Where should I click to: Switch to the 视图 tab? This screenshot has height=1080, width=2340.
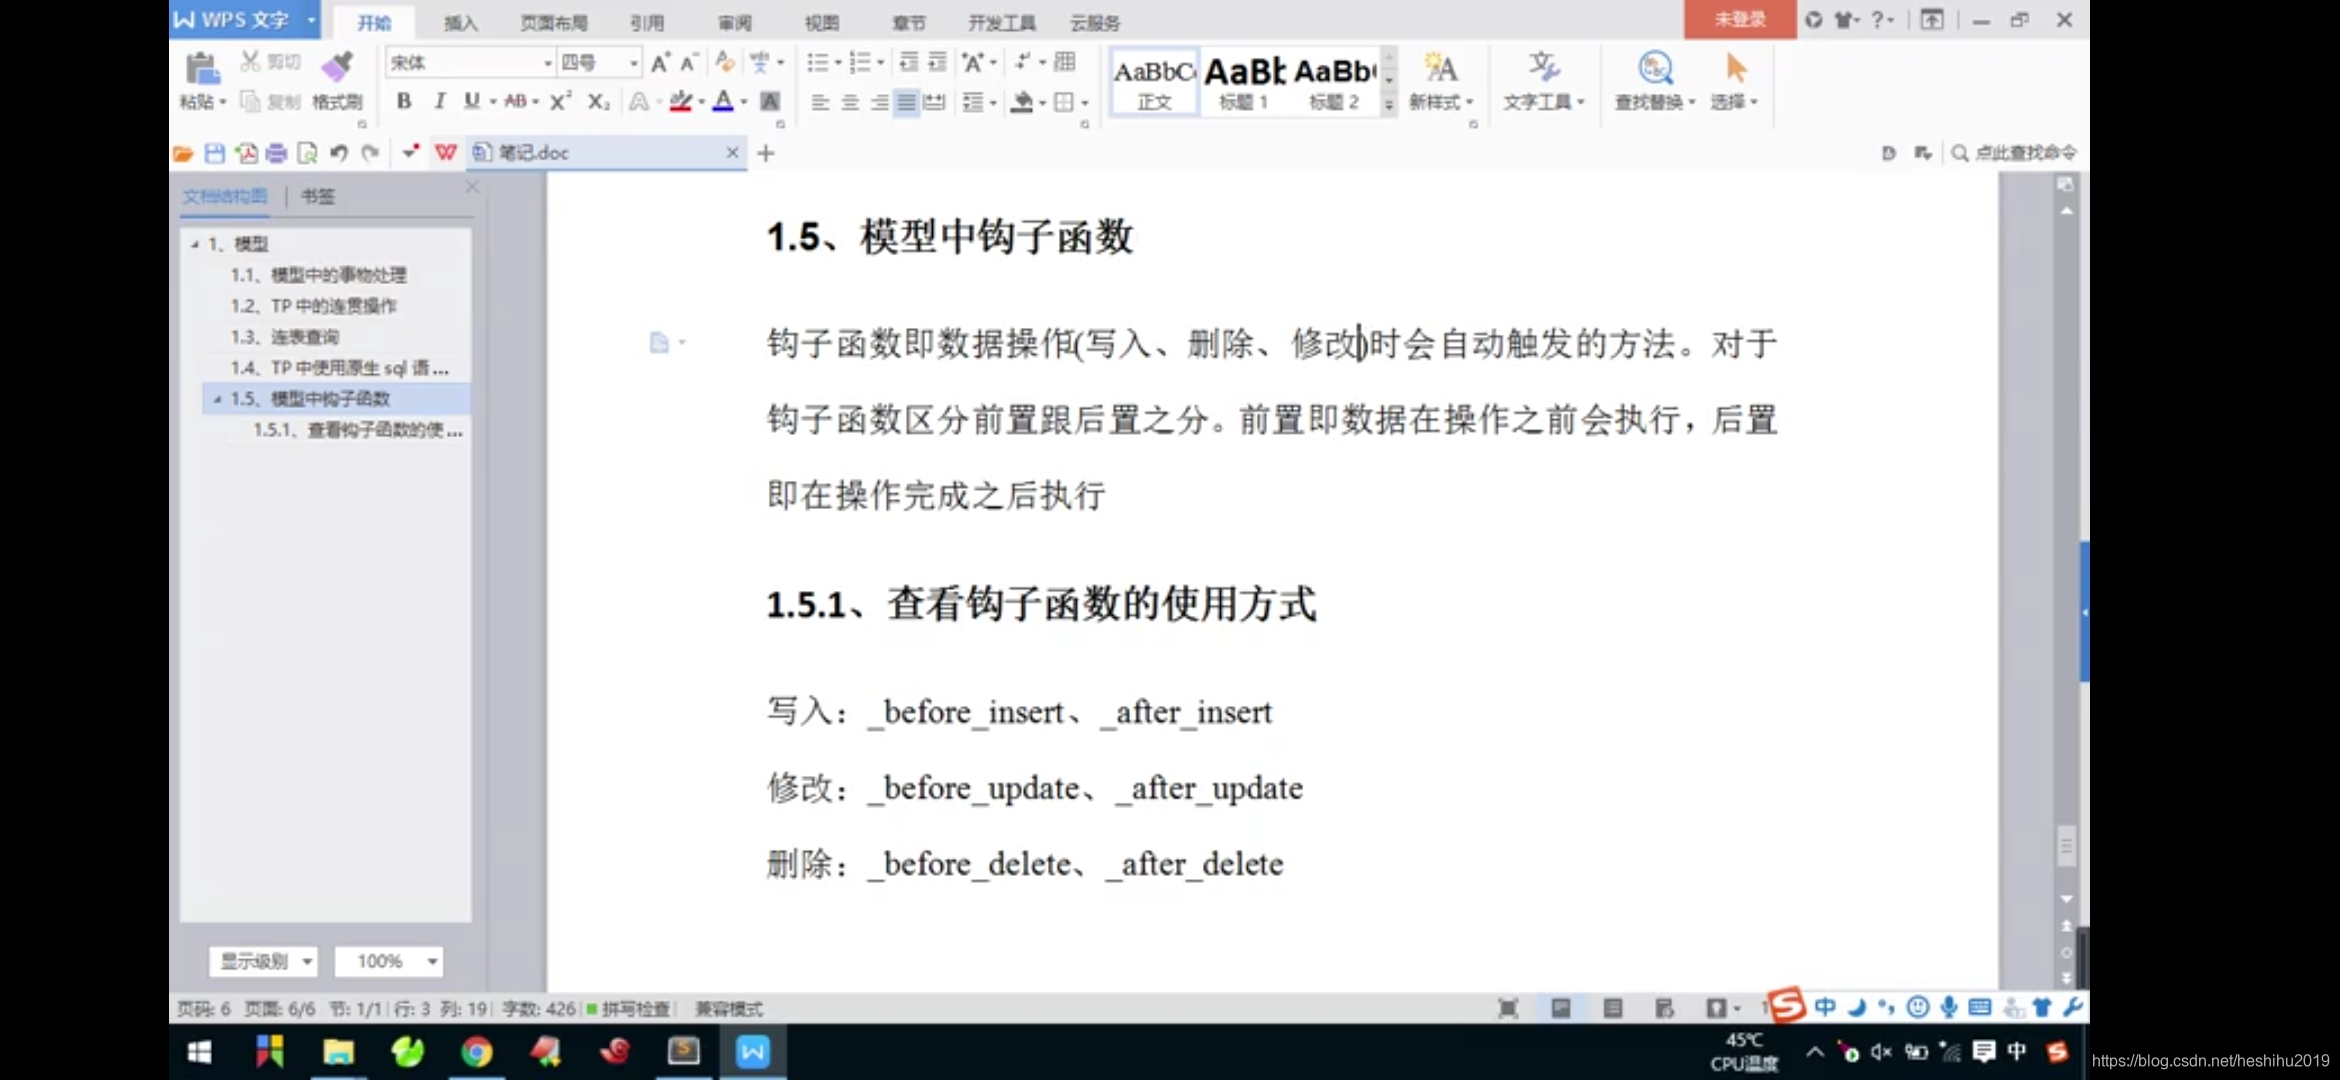pos(822,22)
